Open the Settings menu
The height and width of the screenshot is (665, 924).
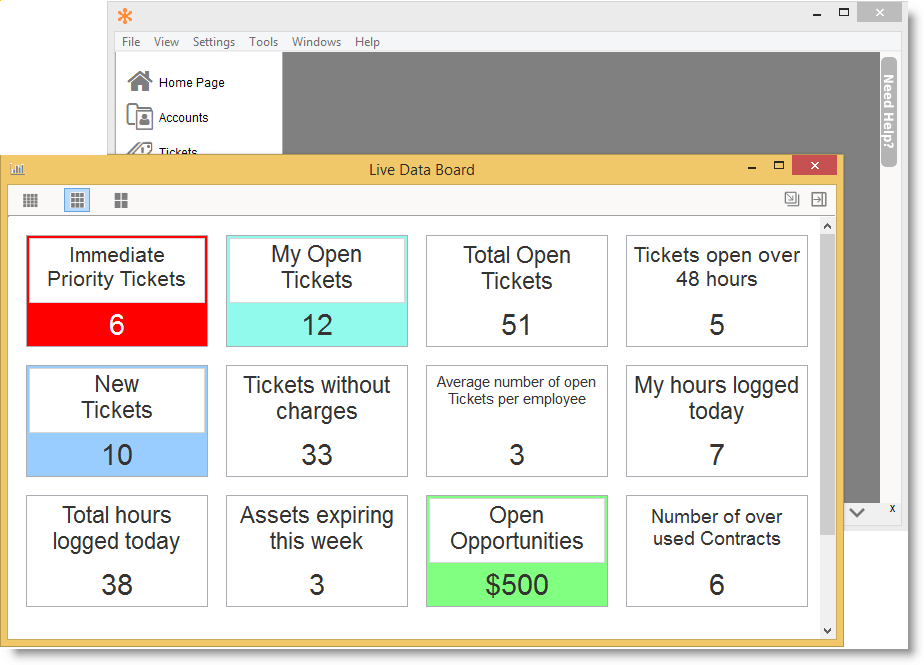coord(213,42)
